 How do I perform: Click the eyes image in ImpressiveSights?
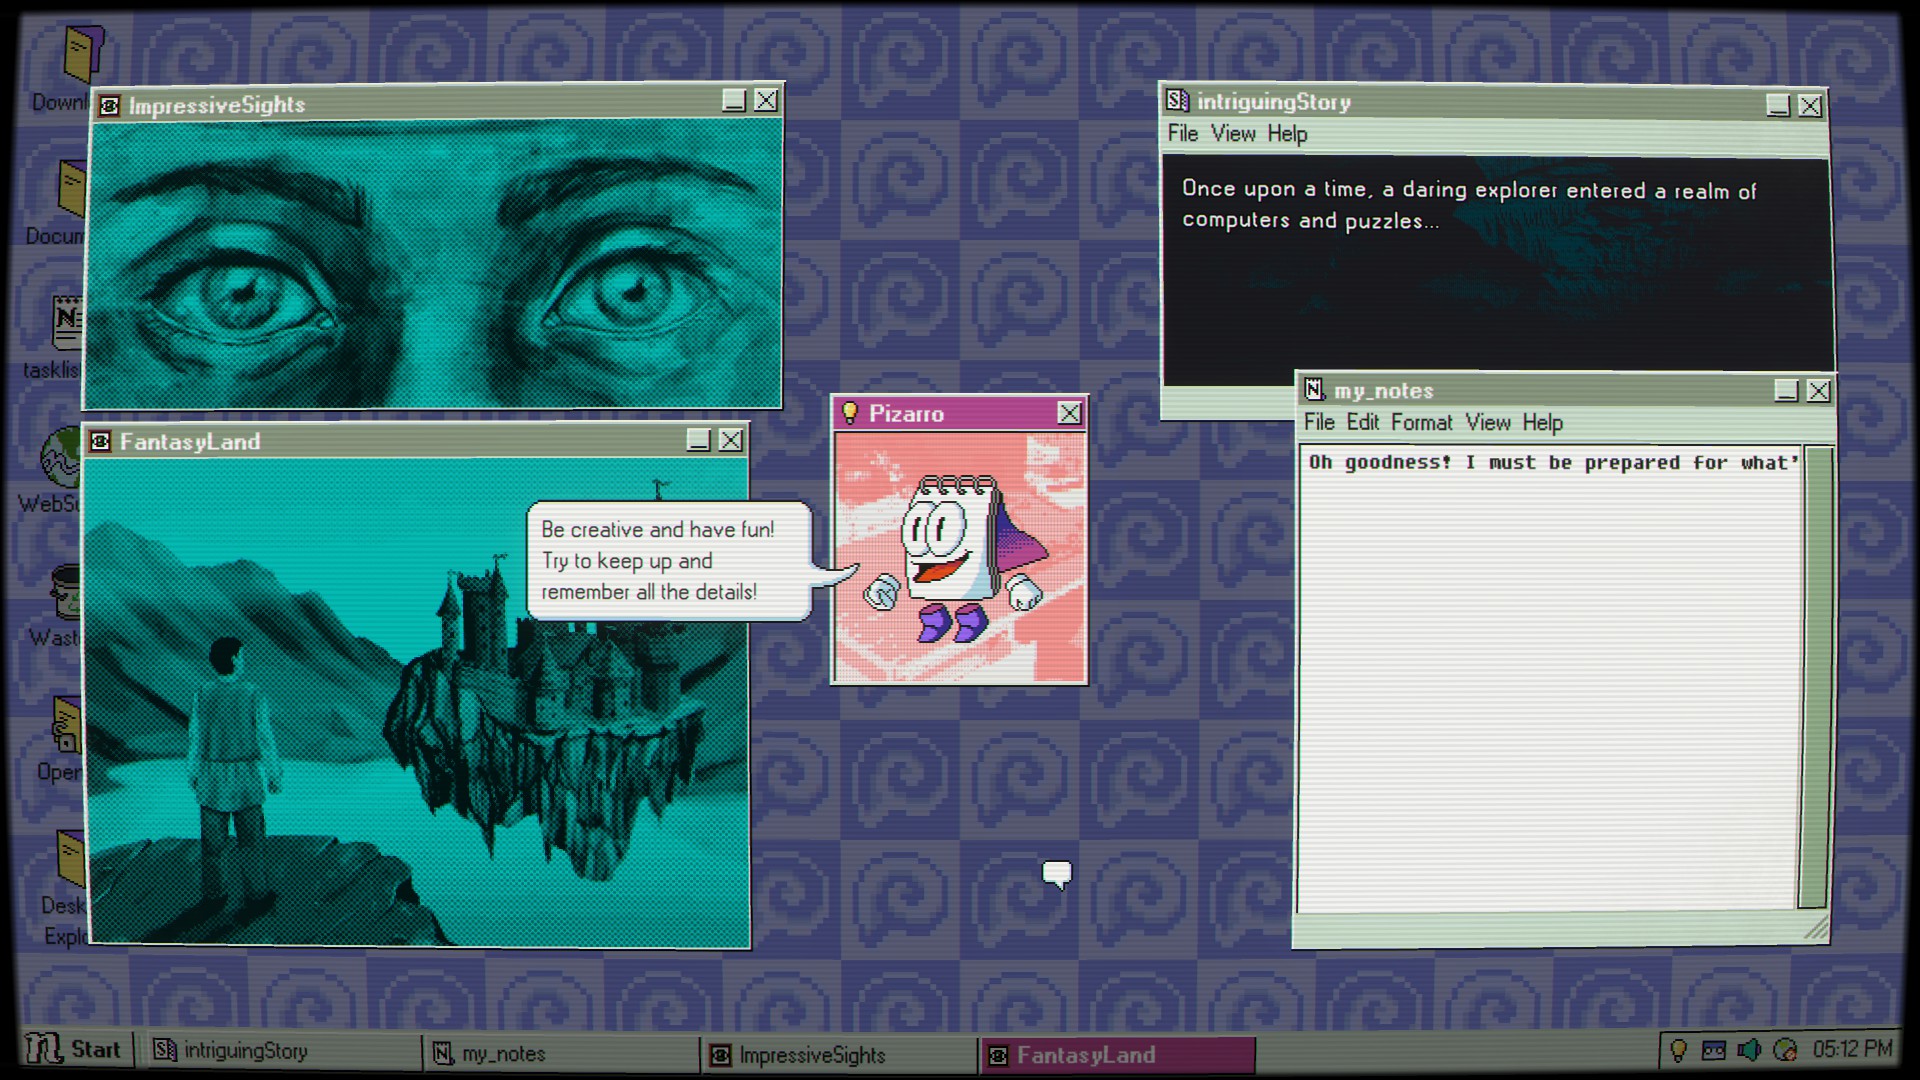[433, 265]
